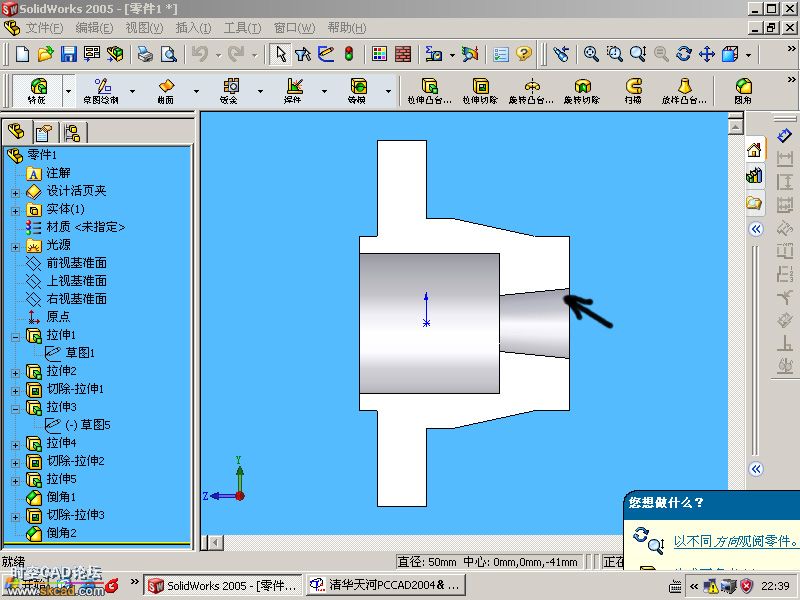The image size is (800, 600).
Task: Open dropdown arrow next to Undo
Action: 218,54
